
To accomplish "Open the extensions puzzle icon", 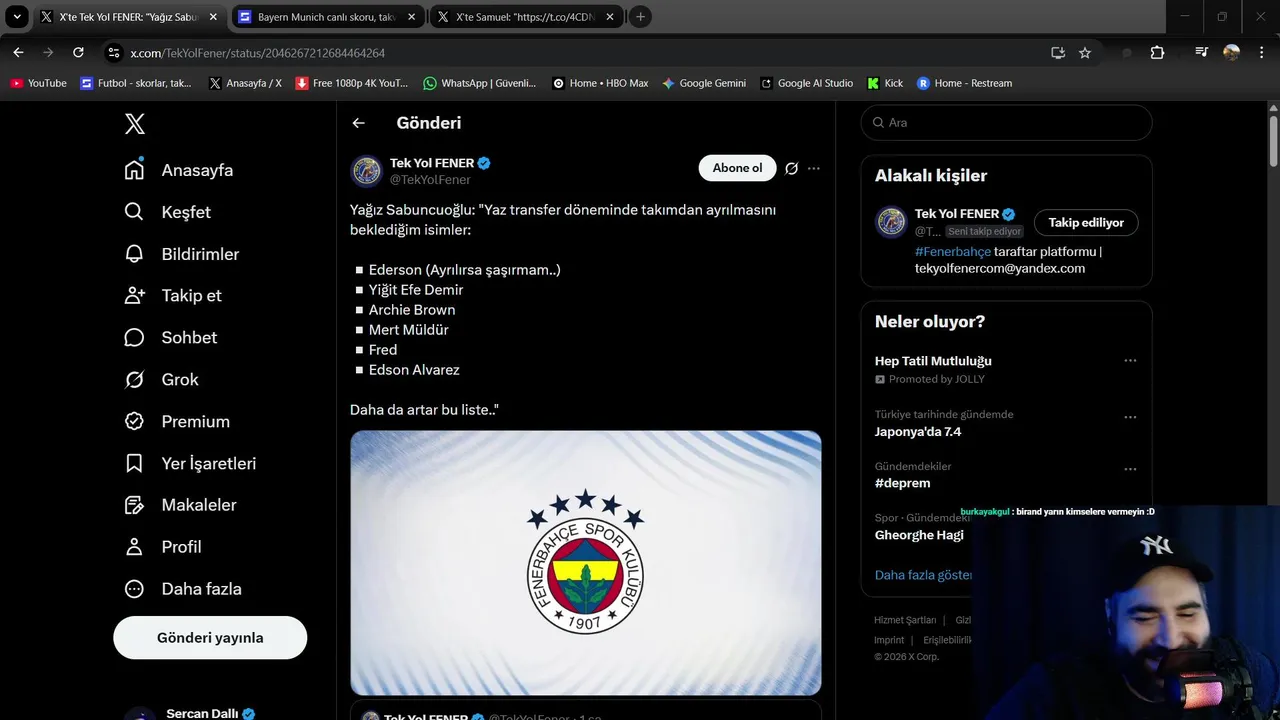I will click(x=1157, y=53).
